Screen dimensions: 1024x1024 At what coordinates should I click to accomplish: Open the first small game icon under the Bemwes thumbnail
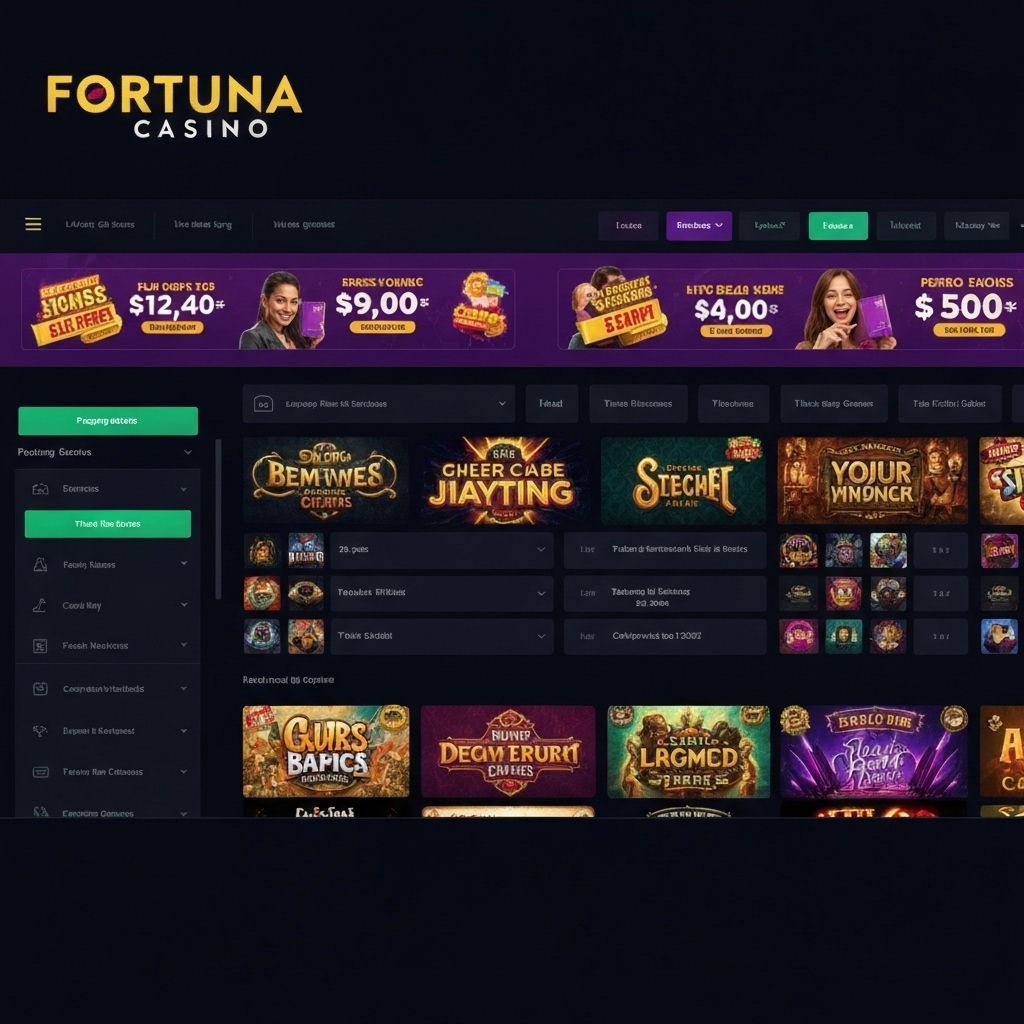tap(262, 550)
